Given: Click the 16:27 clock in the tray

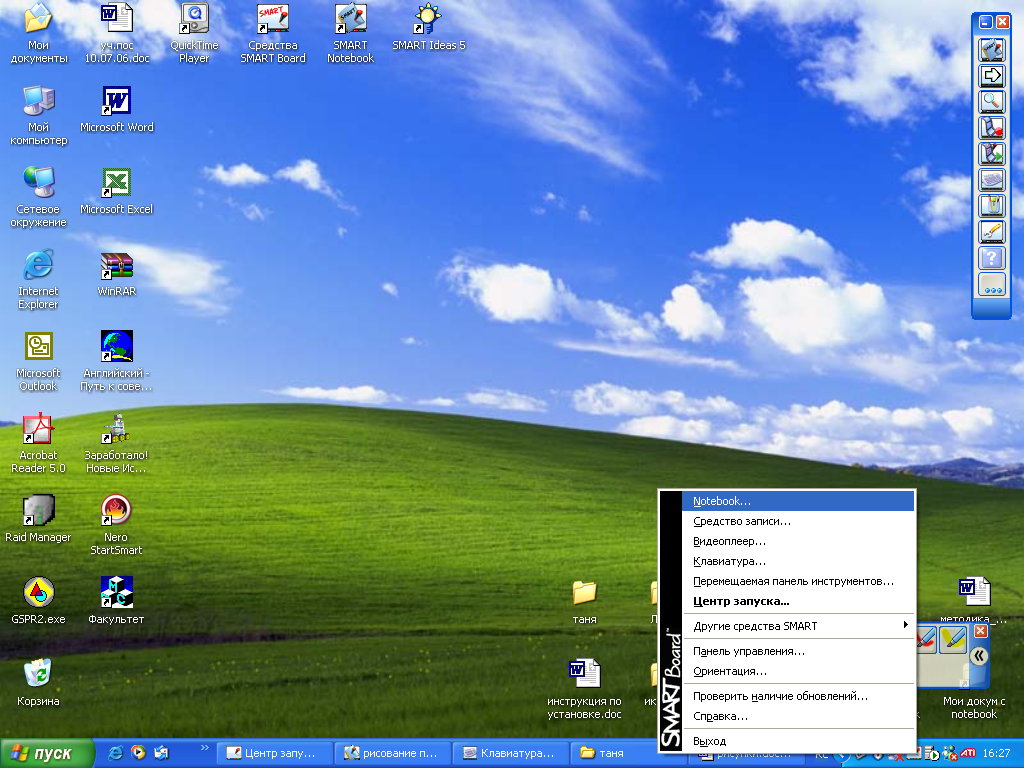Looking at the screenshot, I should click(997, 753).
